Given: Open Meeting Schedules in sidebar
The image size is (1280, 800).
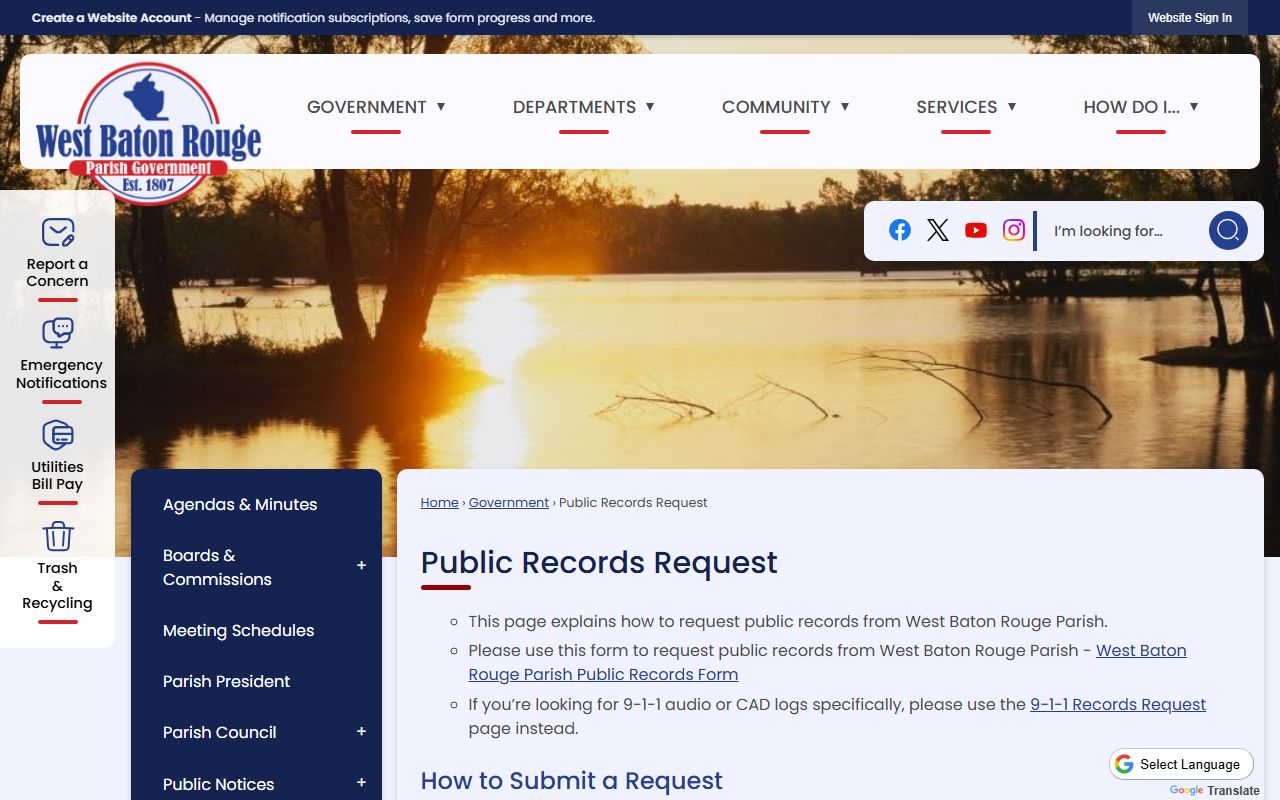Looking at the screenshot, I should [x=239, y=631].
